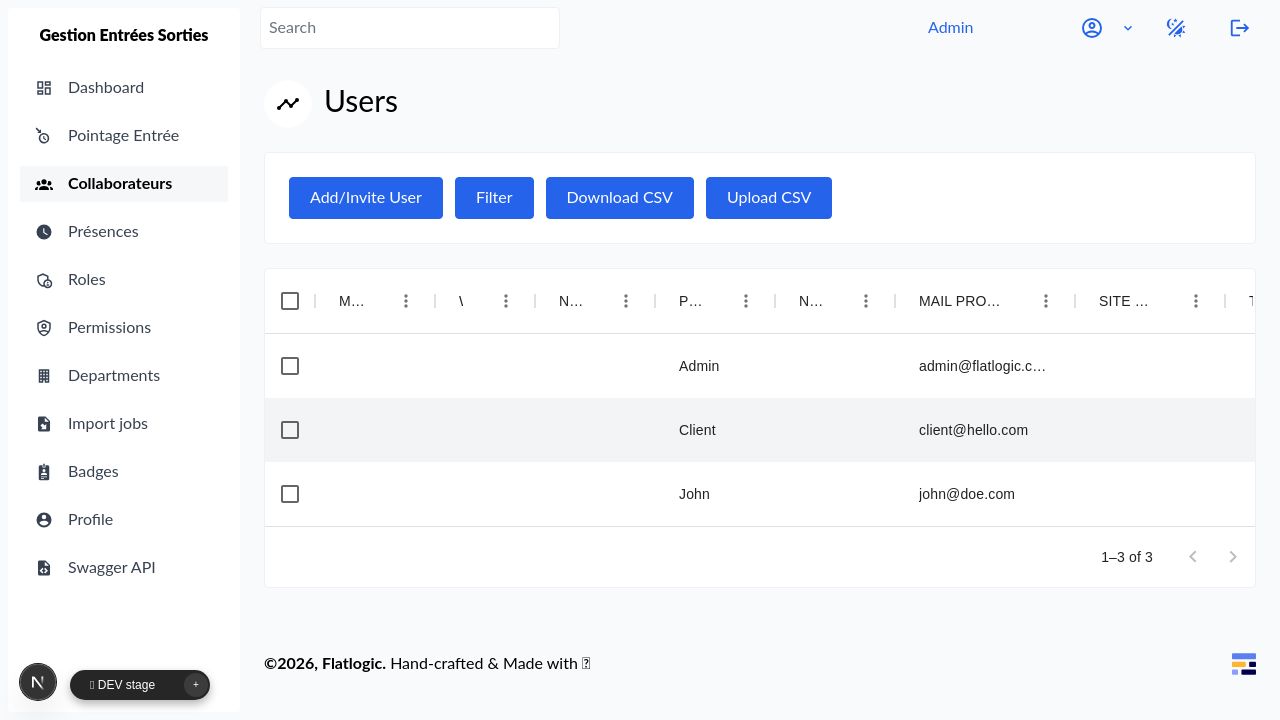
Task: Open the Badges page icon in sidebar
Action: click(x=44, y=472)
